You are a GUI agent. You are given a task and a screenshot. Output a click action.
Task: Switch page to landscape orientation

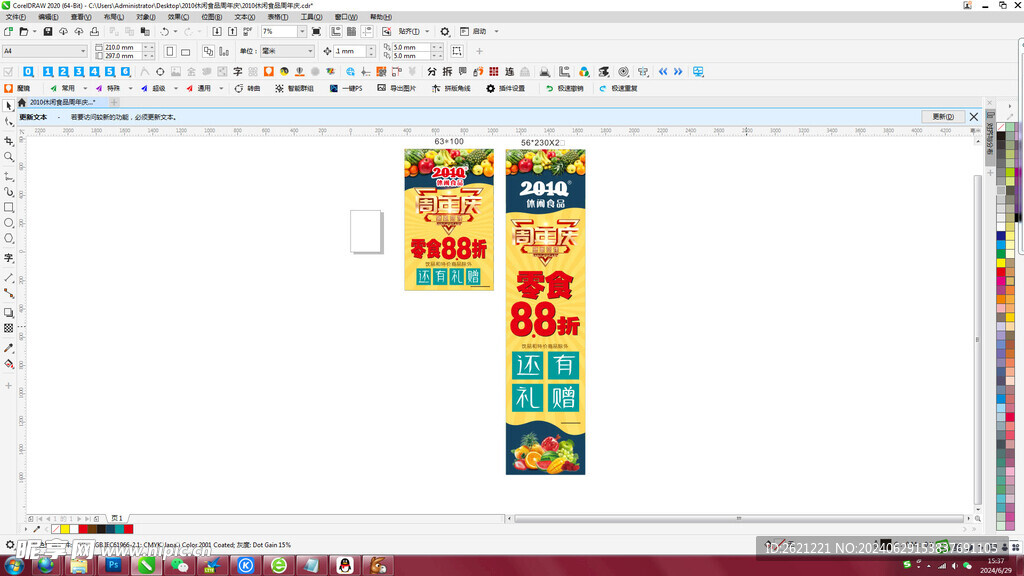(x=186, y=51)
